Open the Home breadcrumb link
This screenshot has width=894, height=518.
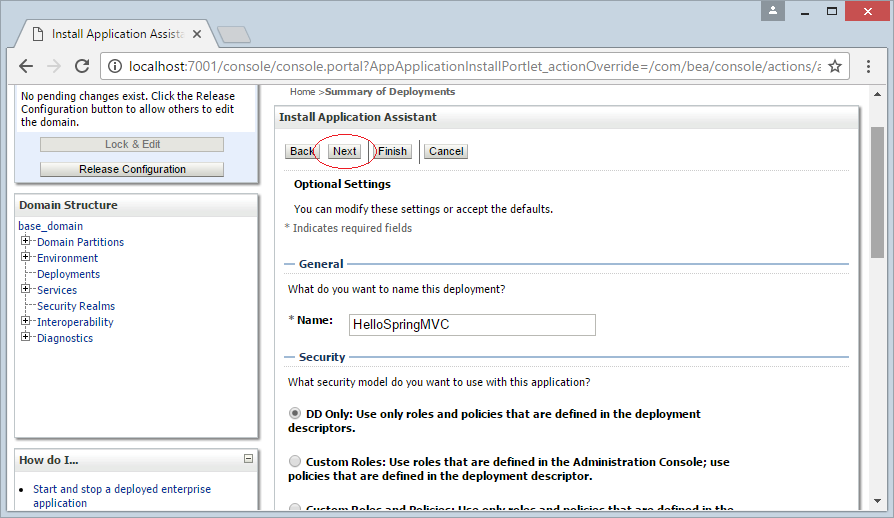coord(302,92)
